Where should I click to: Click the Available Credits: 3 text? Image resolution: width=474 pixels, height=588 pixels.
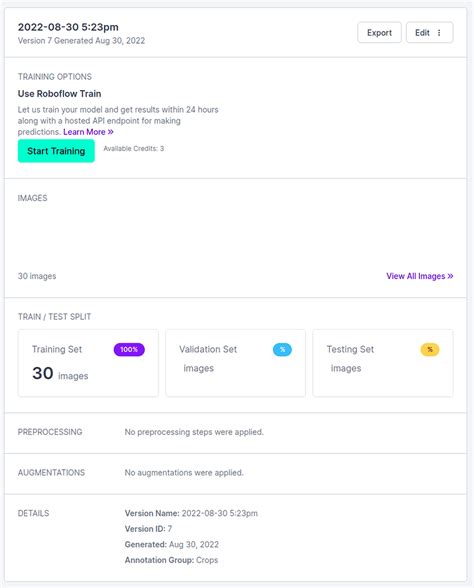tap(134, 148)
